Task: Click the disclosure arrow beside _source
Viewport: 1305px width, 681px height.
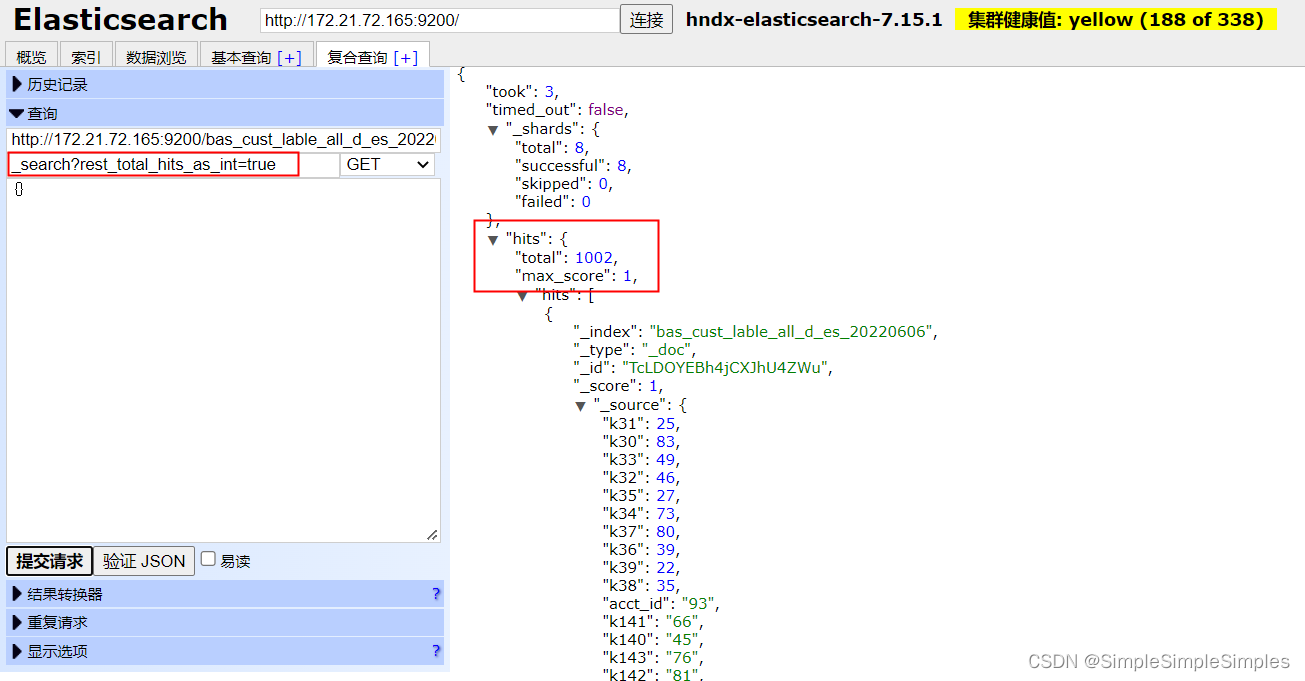Action: click(x=580, y=404)
